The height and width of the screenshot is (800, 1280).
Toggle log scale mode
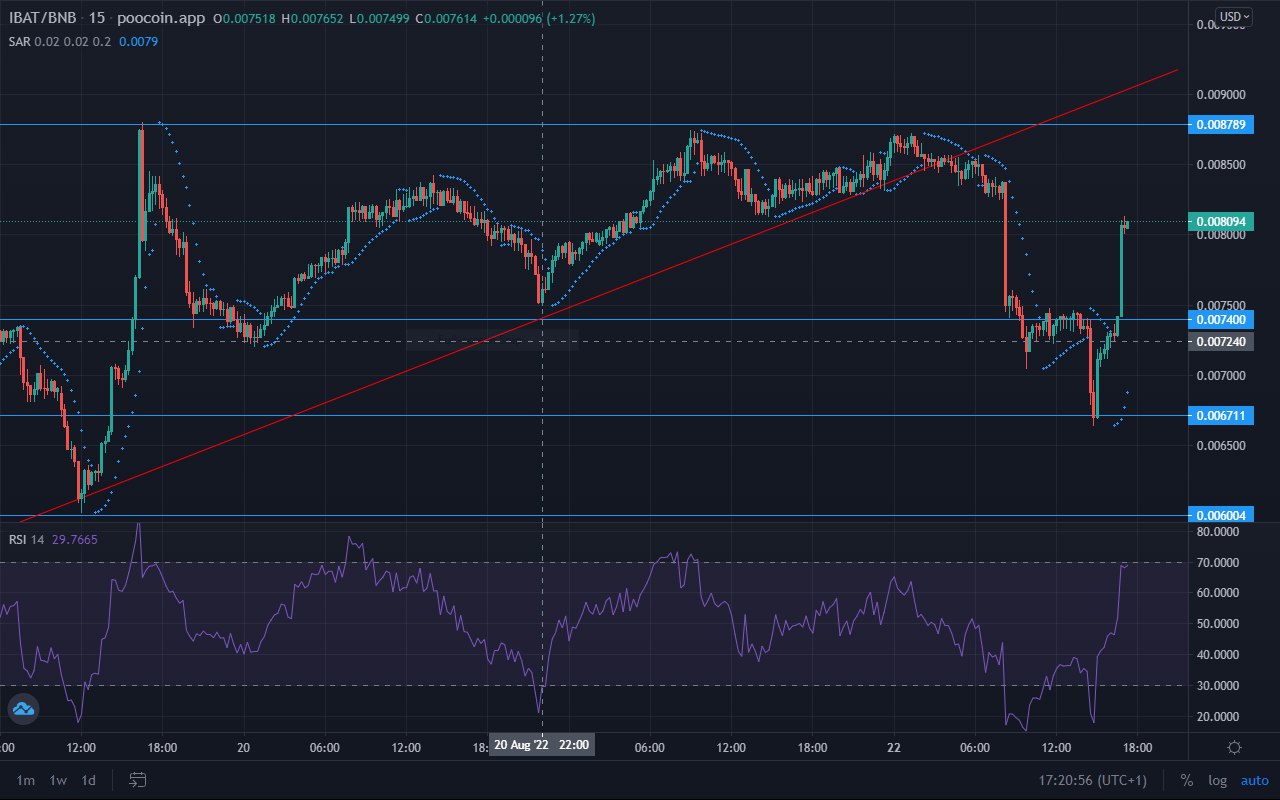tap(1217, 780)
